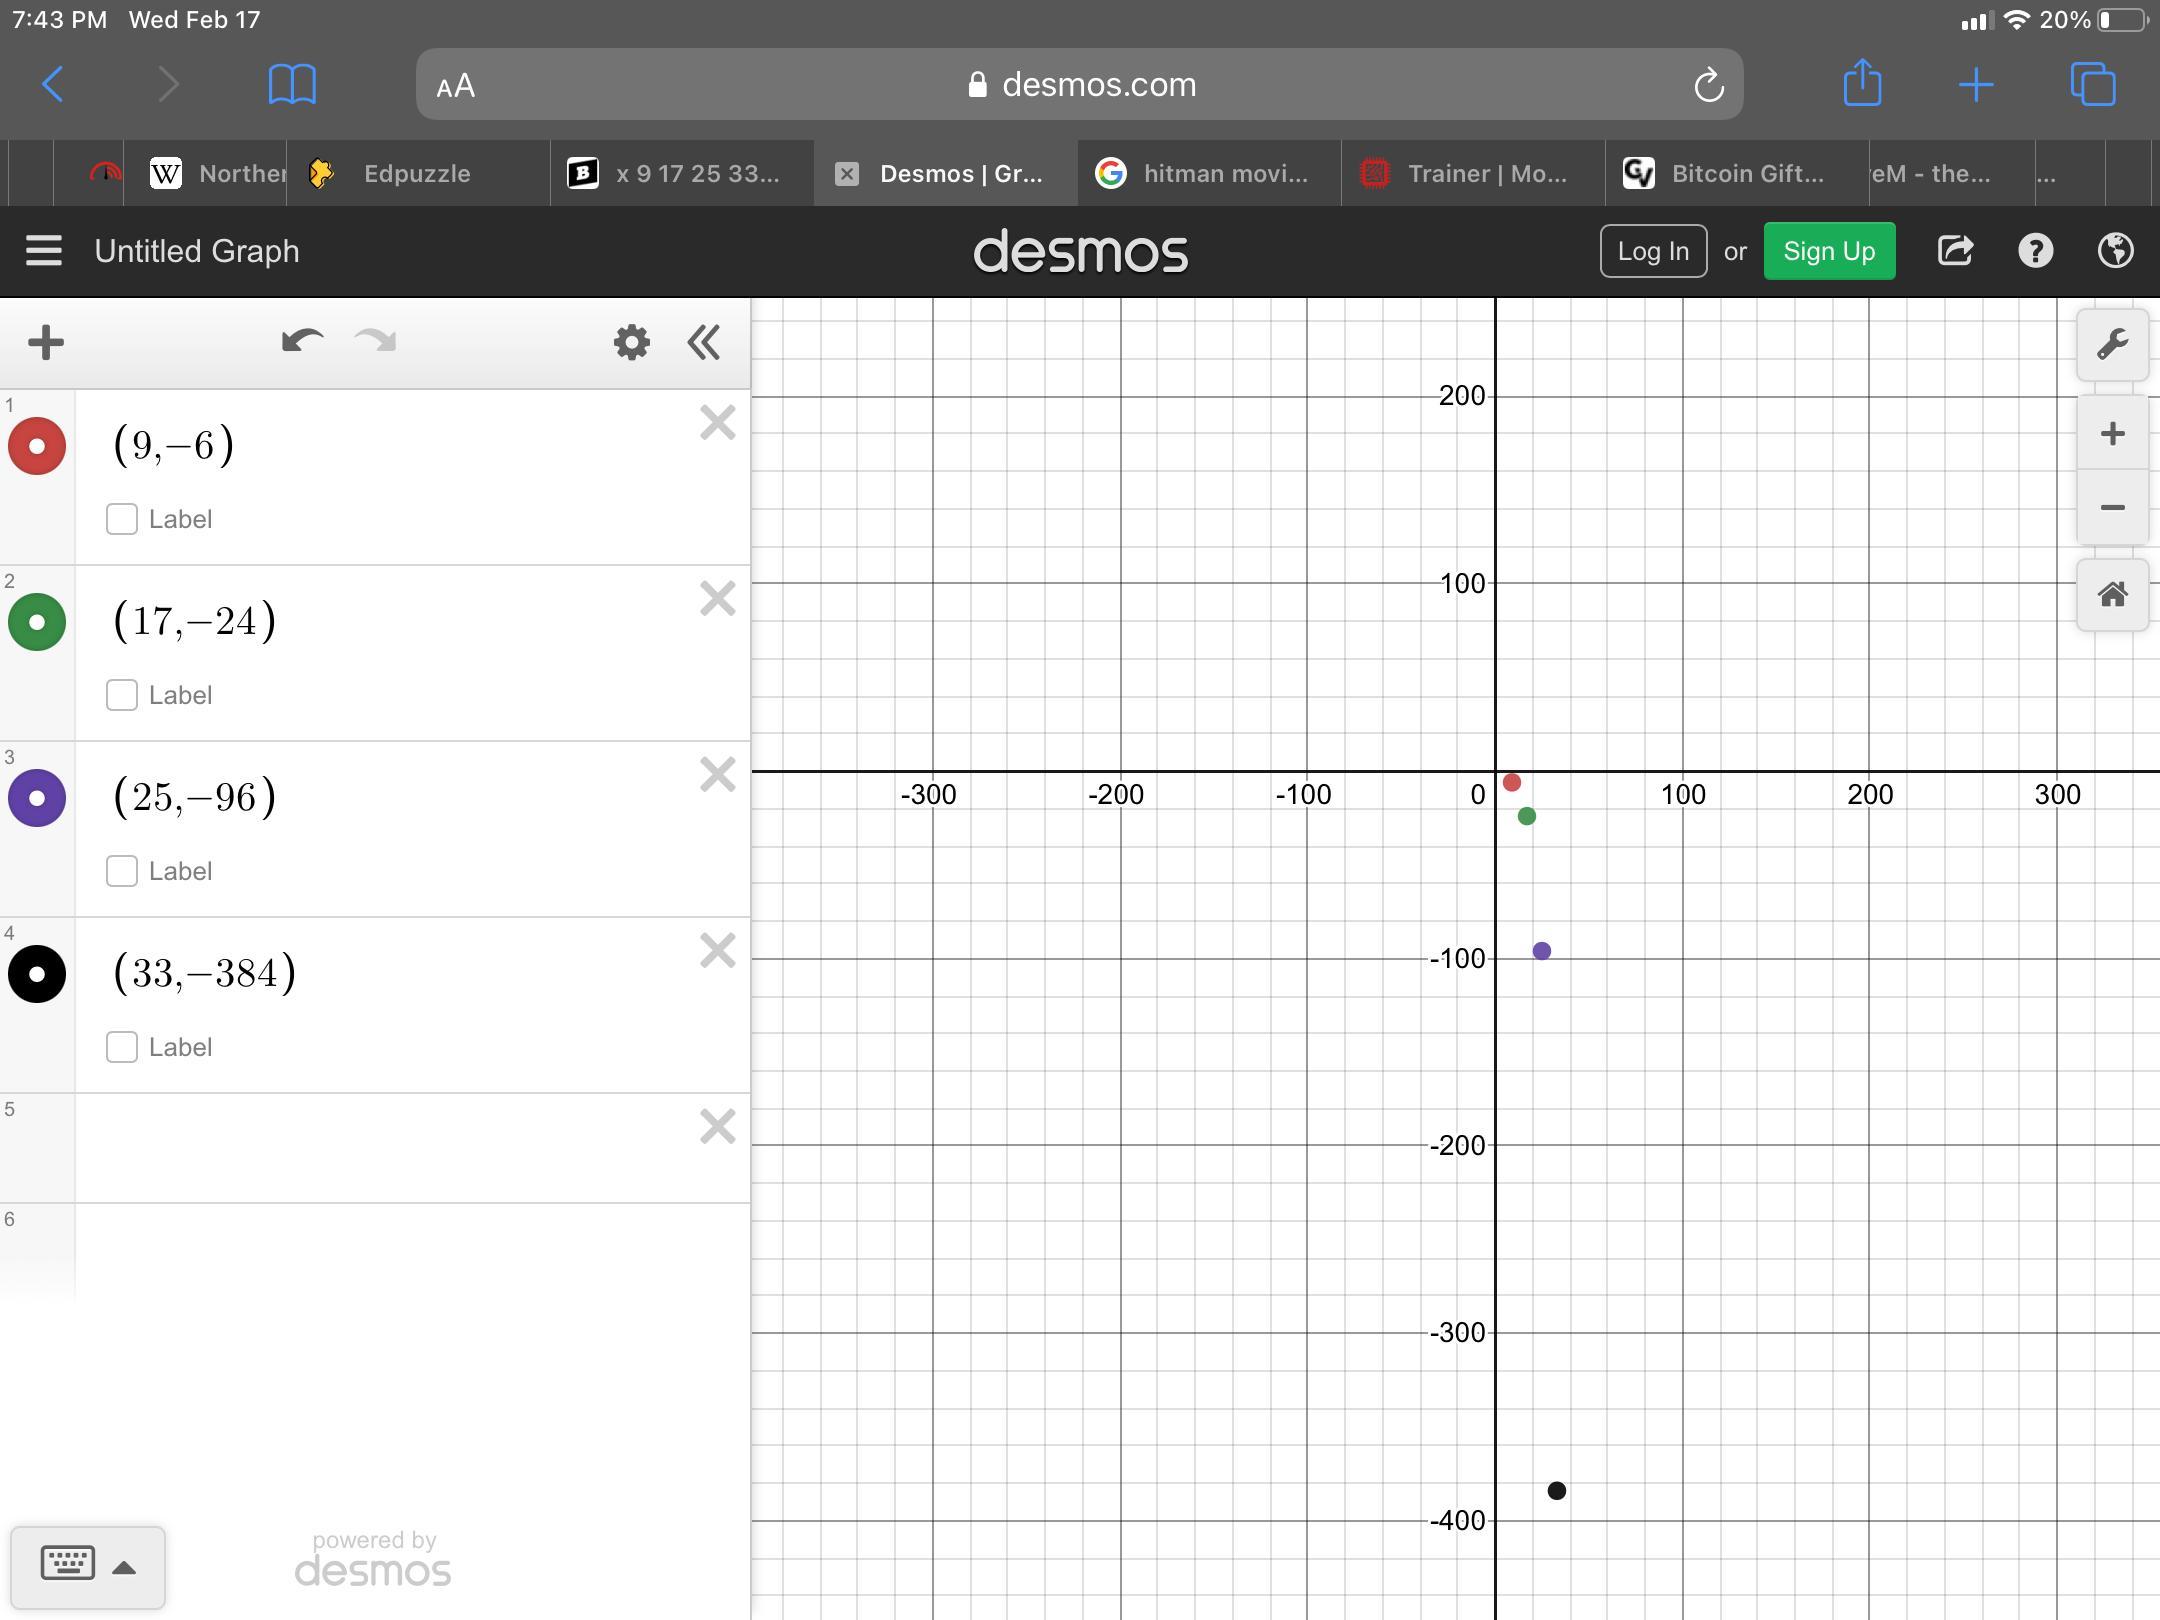This screenshot has height=1620, width=2160.
Task: Switch to the Edpuzzle browser tab
Action: (x=416, y=174)
